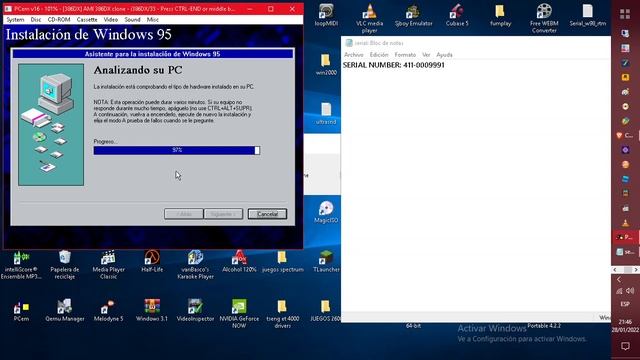This screenshot has height=360, width=640.
Task: Open Ayuda menu in Bloc de notas
Action: [x=444, y=55]
